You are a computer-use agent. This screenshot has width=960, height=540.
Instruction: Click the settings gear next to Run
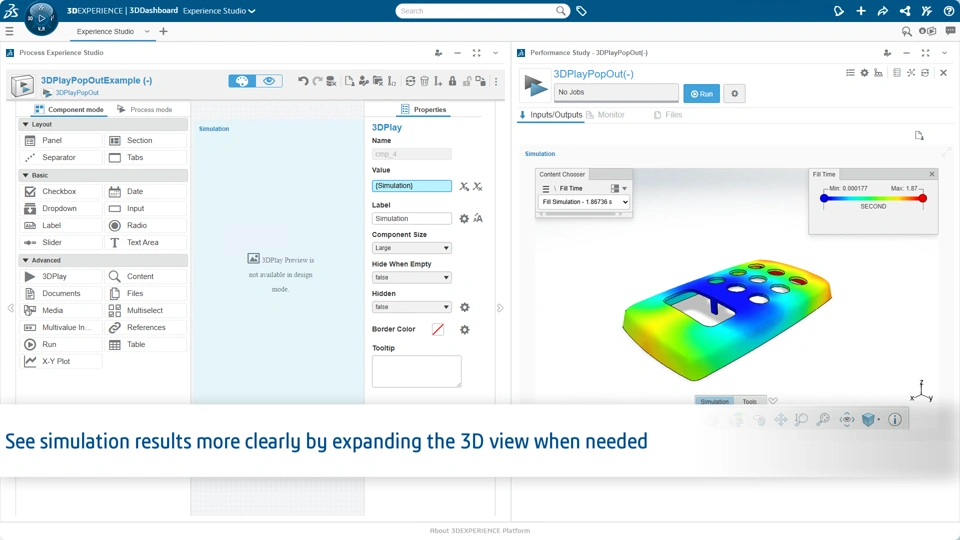pyautogui.click(x=735, y=94)
